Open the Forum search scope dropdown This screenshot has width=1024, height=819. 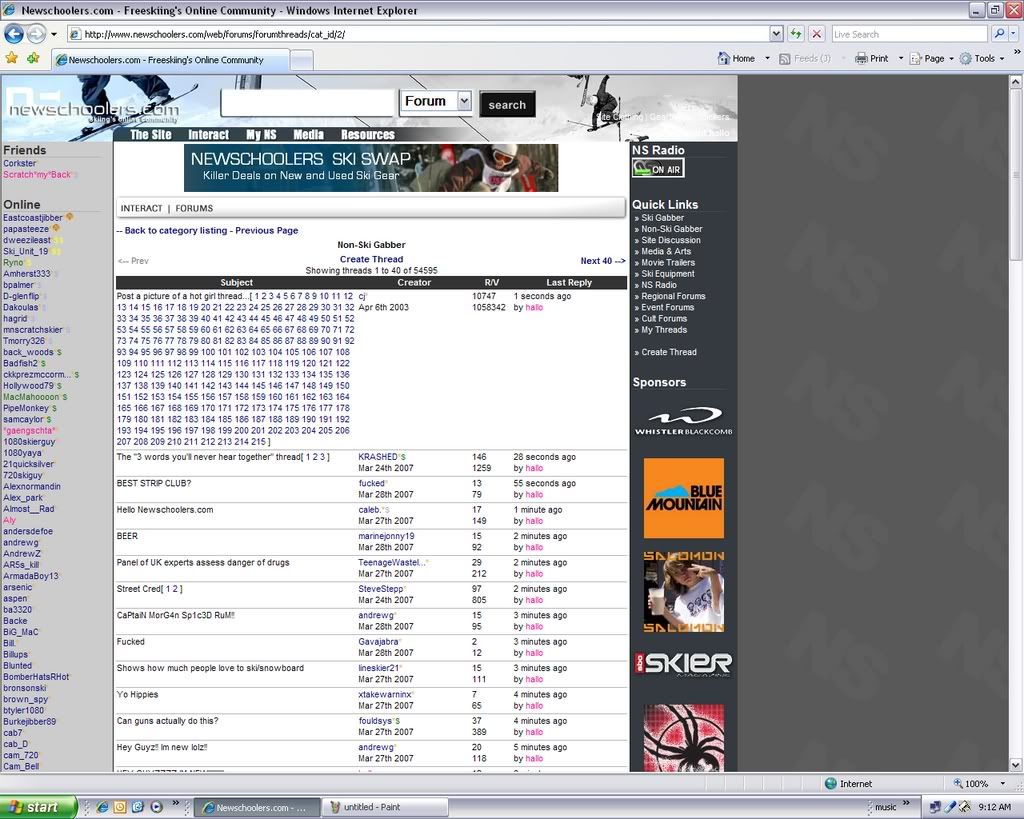[463, 101]
